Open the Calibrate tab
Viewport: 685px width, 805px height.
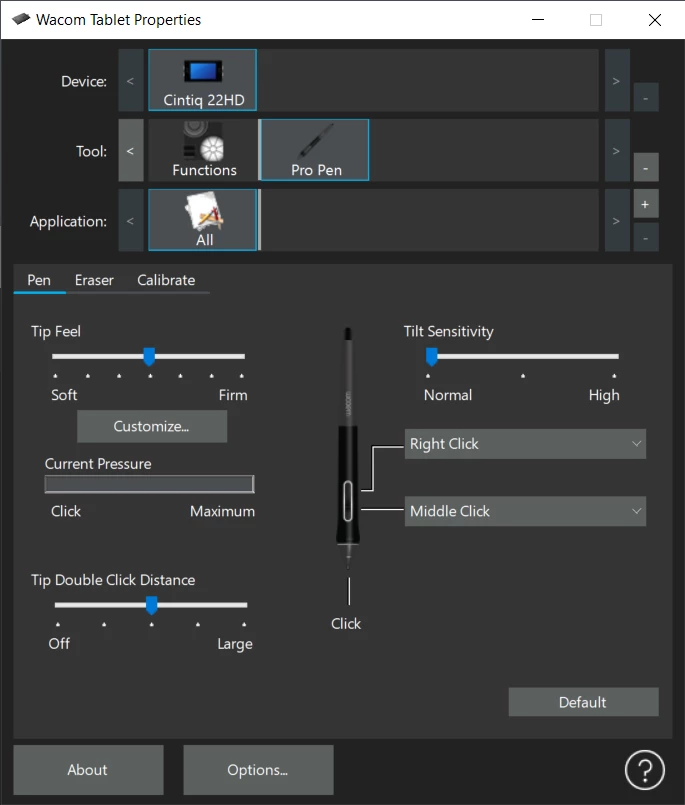click(x=166, y=280)
